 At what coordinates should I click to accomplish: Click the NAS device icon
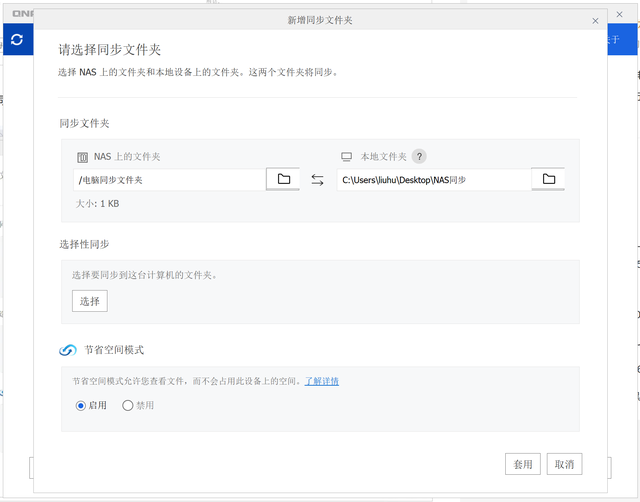click(83, 157)
